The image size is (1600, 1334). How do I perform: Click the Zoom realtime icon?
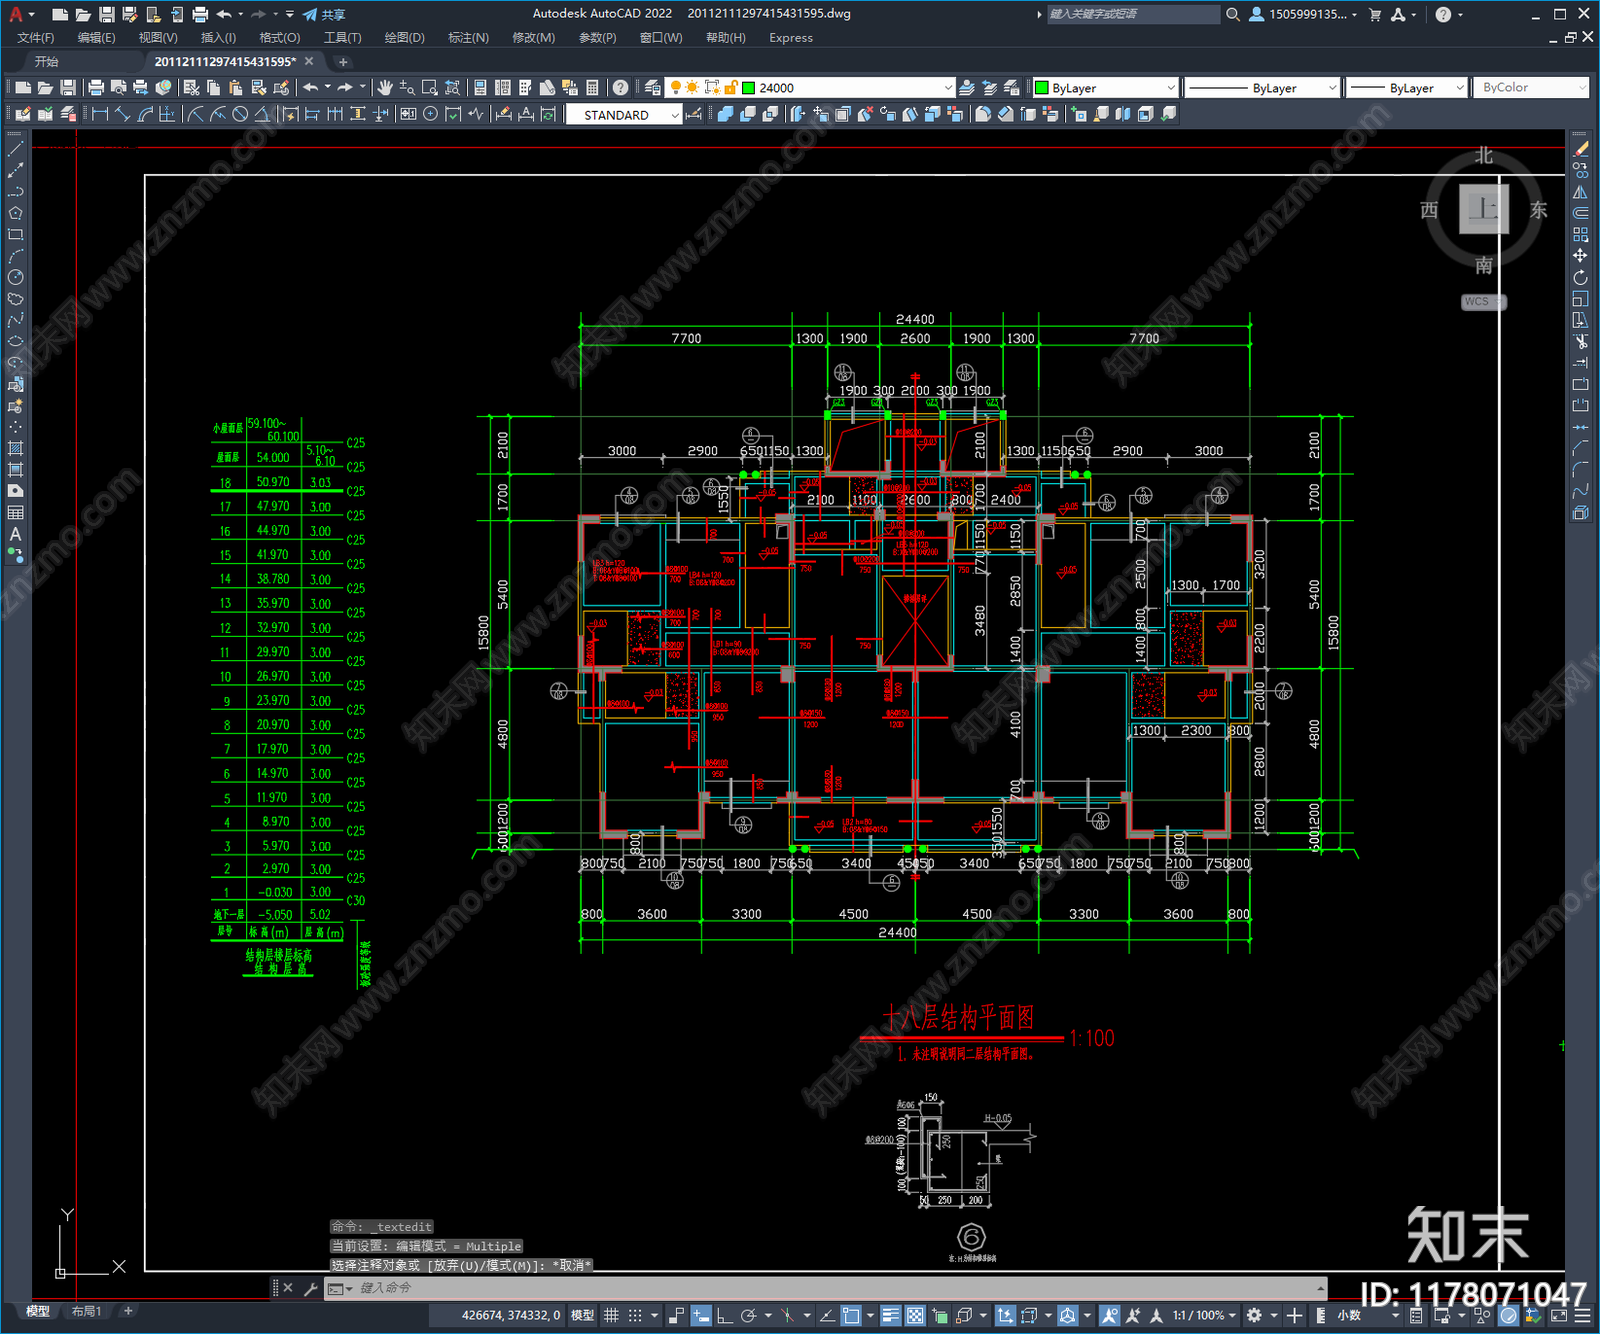tap(407, 88)
